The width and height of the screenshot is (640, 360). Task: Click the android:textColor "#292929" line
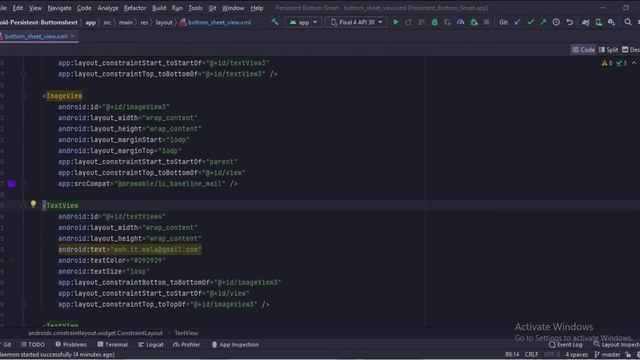pyautogui.click(x=112, y=260)
